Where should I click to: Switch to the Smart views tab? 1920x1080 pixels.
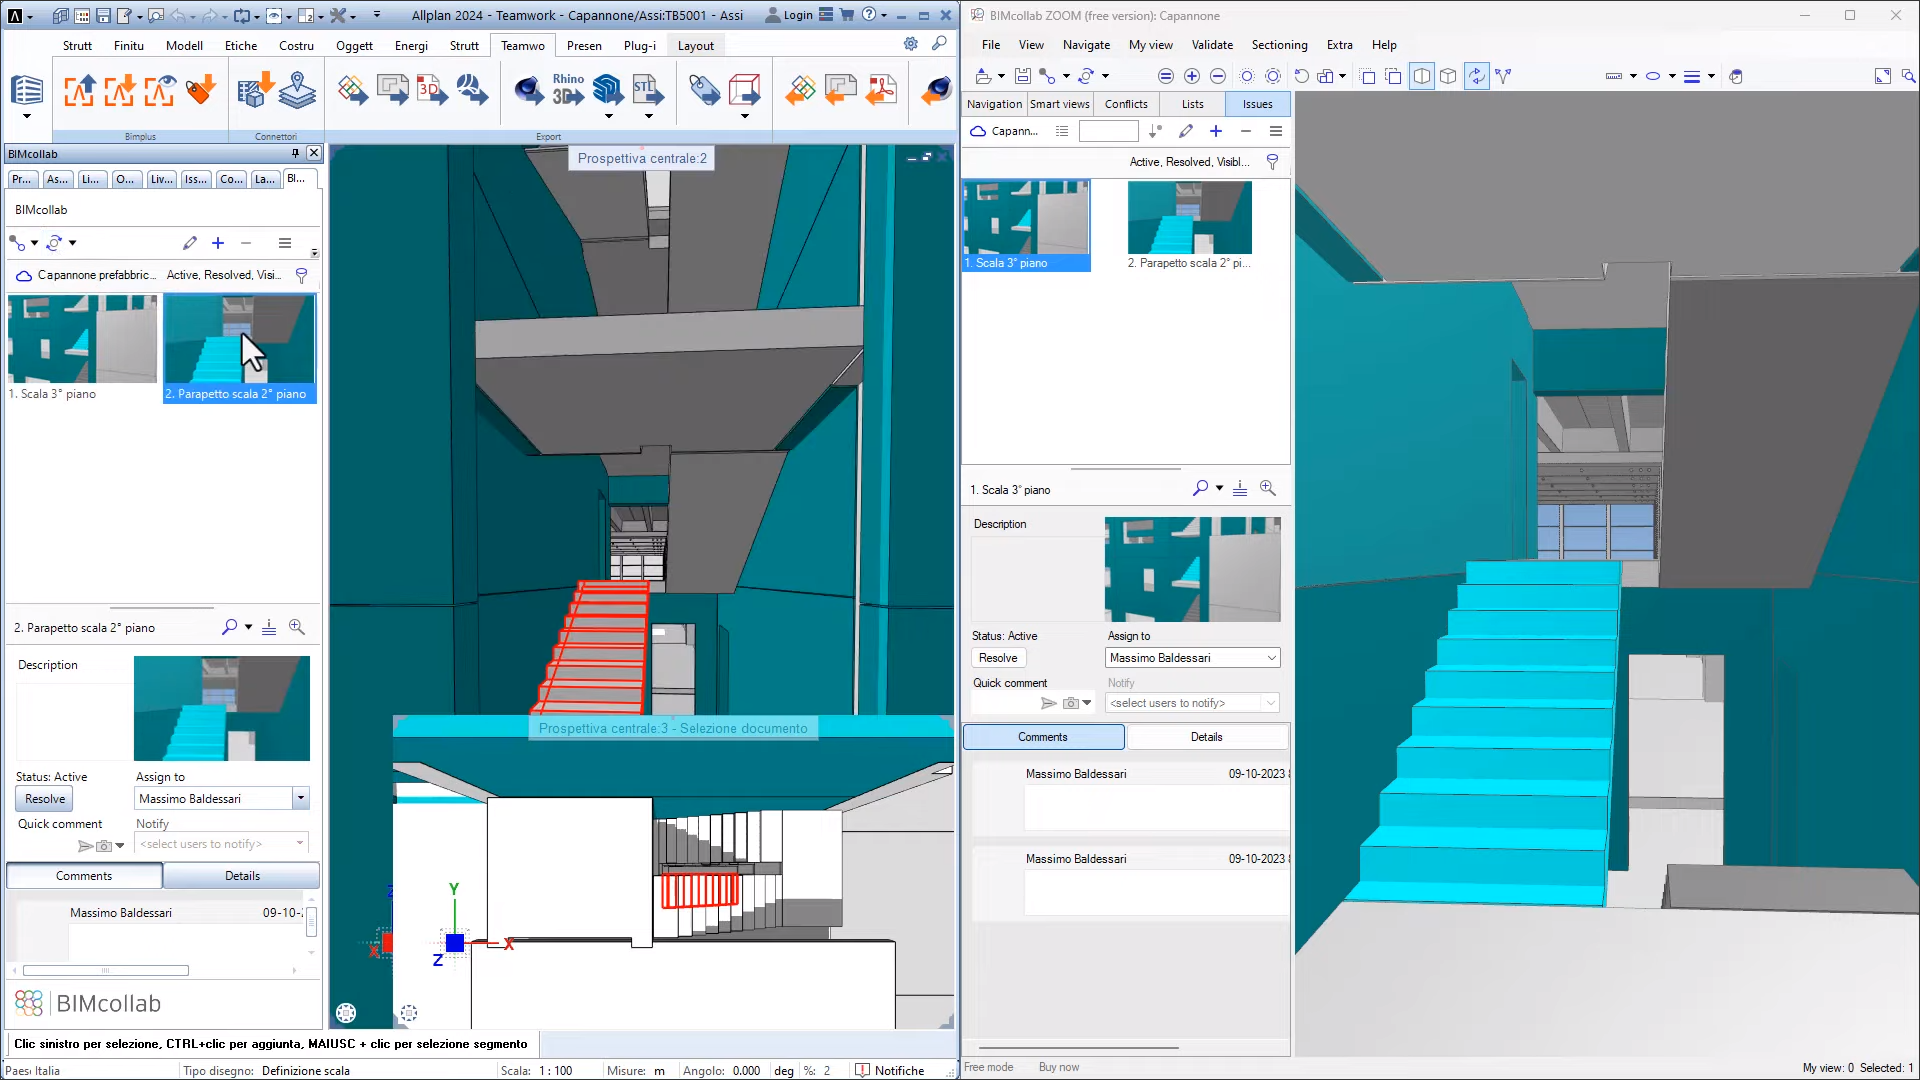point(1059,104)
